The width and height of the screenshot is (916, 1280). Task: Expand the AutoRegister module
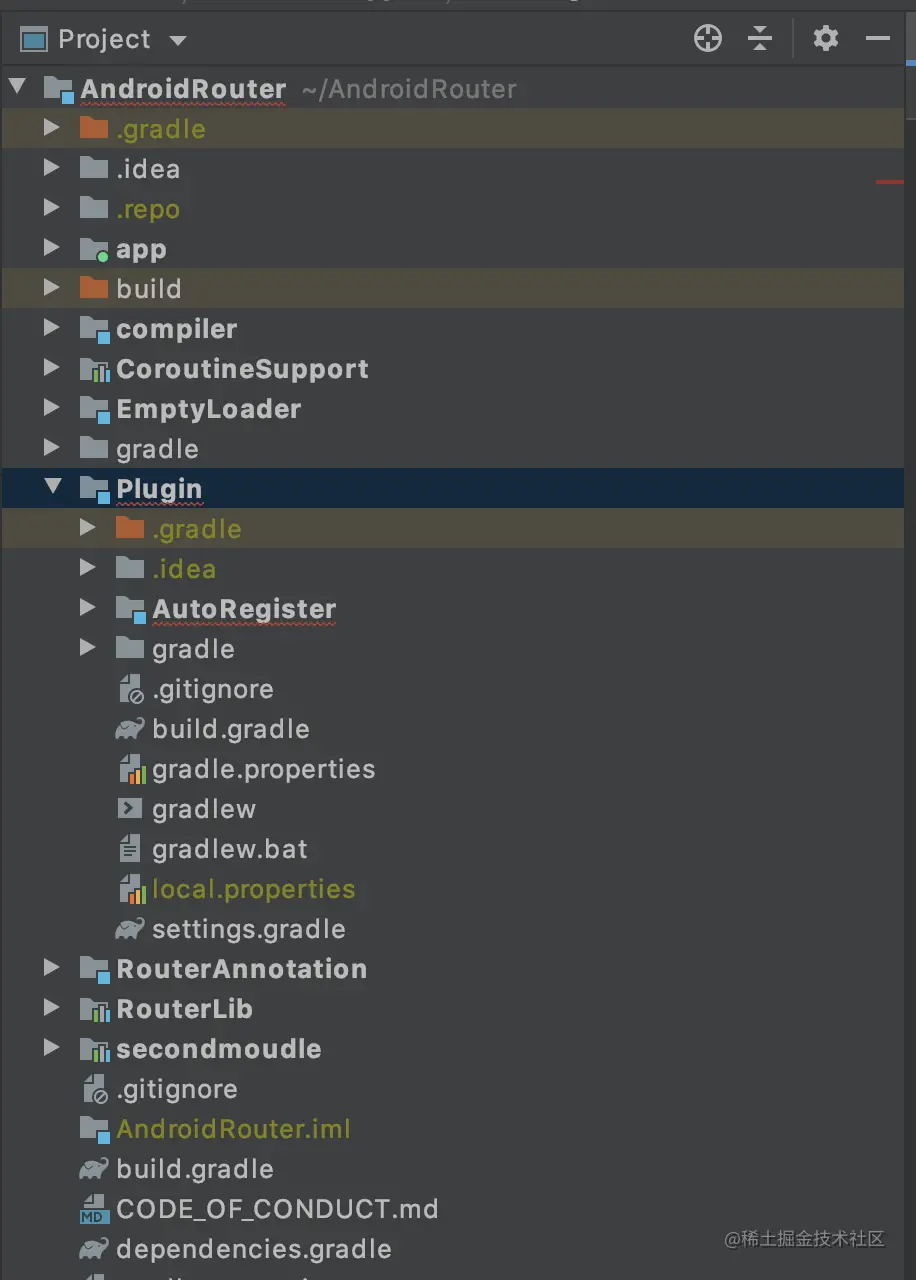pos(88,608)
